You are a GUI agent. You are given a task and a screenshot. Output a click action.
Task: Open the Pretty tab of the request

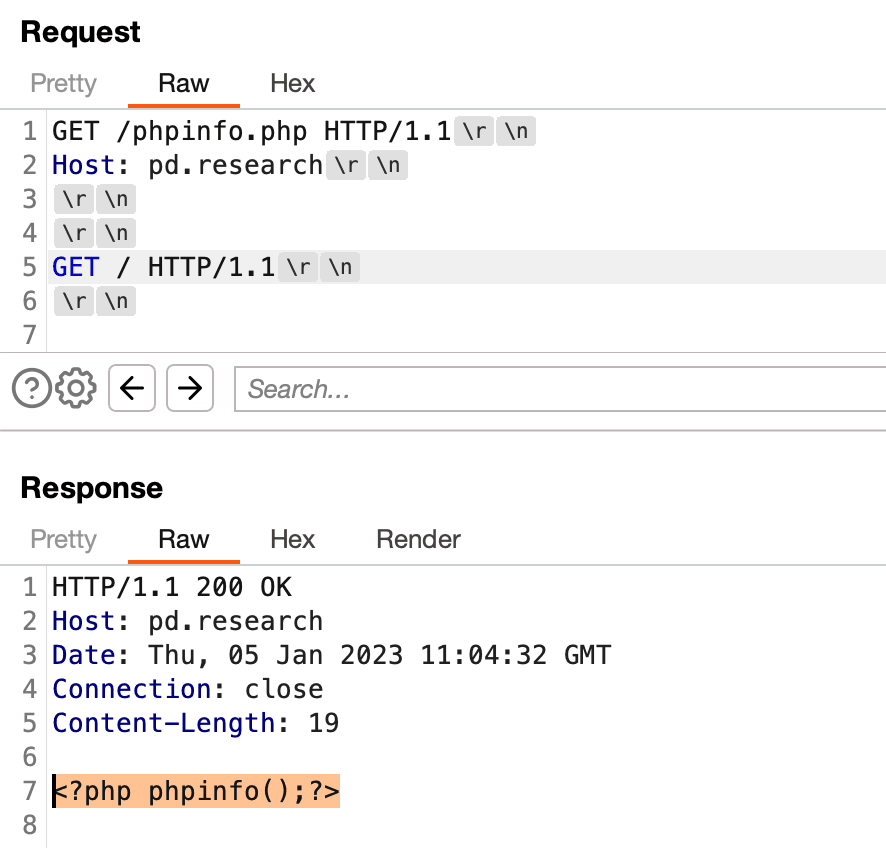[63, 84]
